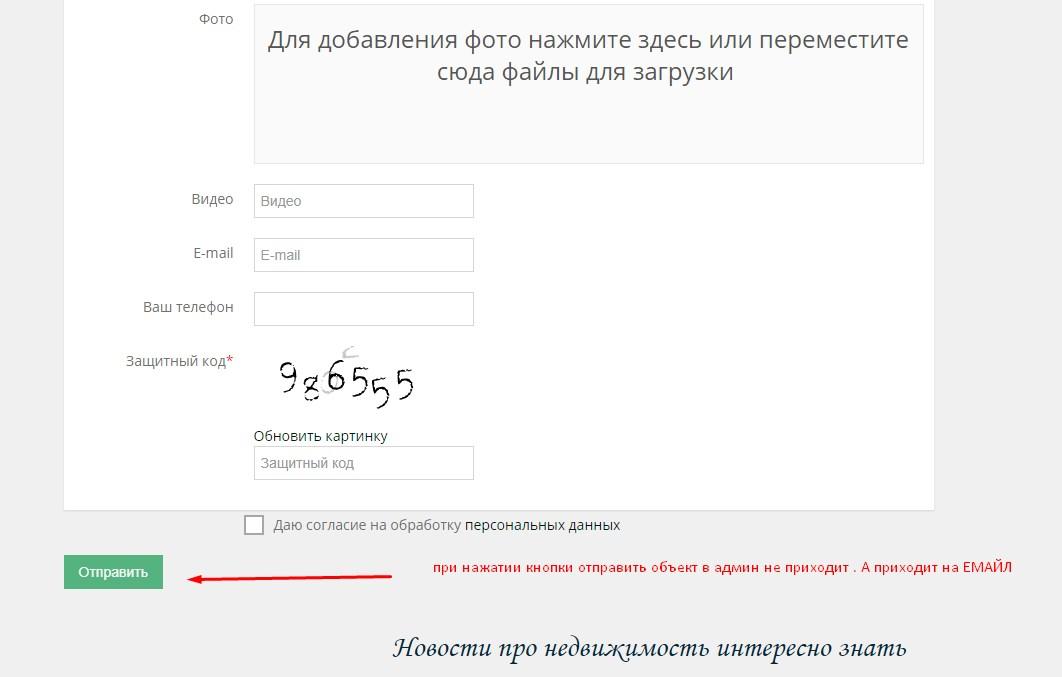Click the green Отправить button

(113, 572)
